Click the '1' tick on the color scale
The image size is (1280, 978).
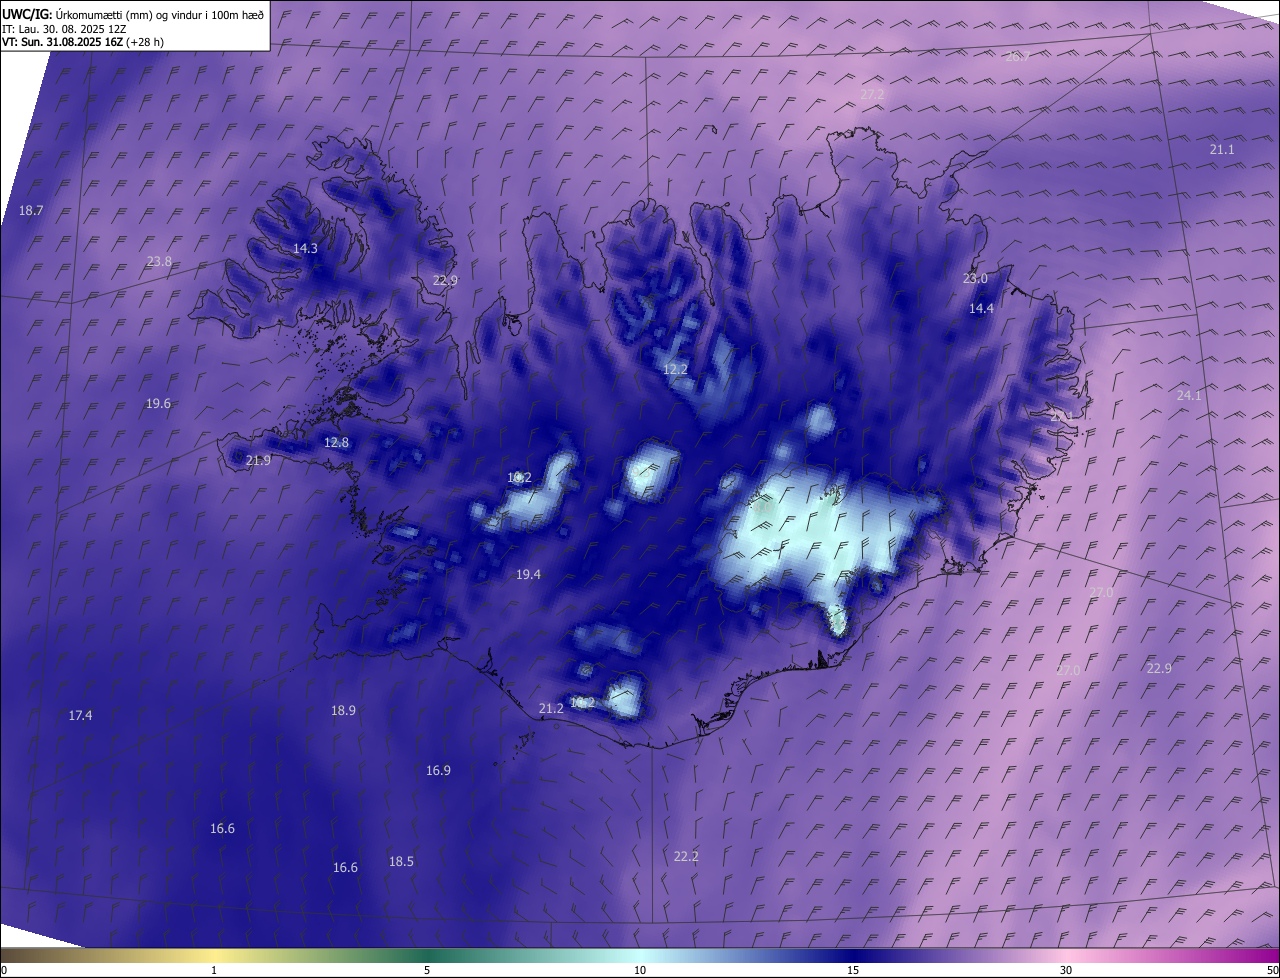click(x=214, y=971)
